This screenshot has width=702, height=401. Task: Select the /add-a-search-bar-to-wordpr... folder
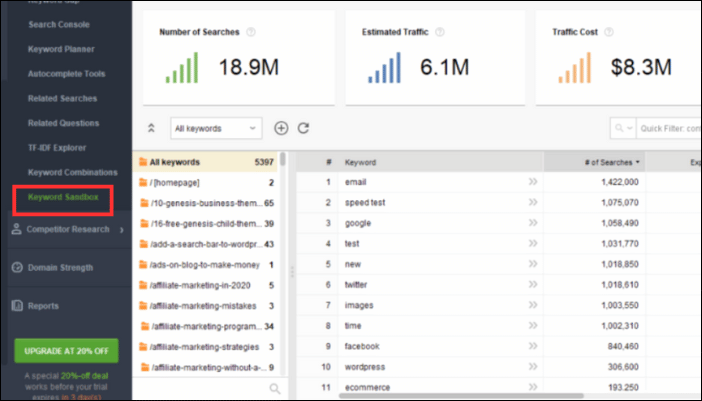[x=206, y=244]
